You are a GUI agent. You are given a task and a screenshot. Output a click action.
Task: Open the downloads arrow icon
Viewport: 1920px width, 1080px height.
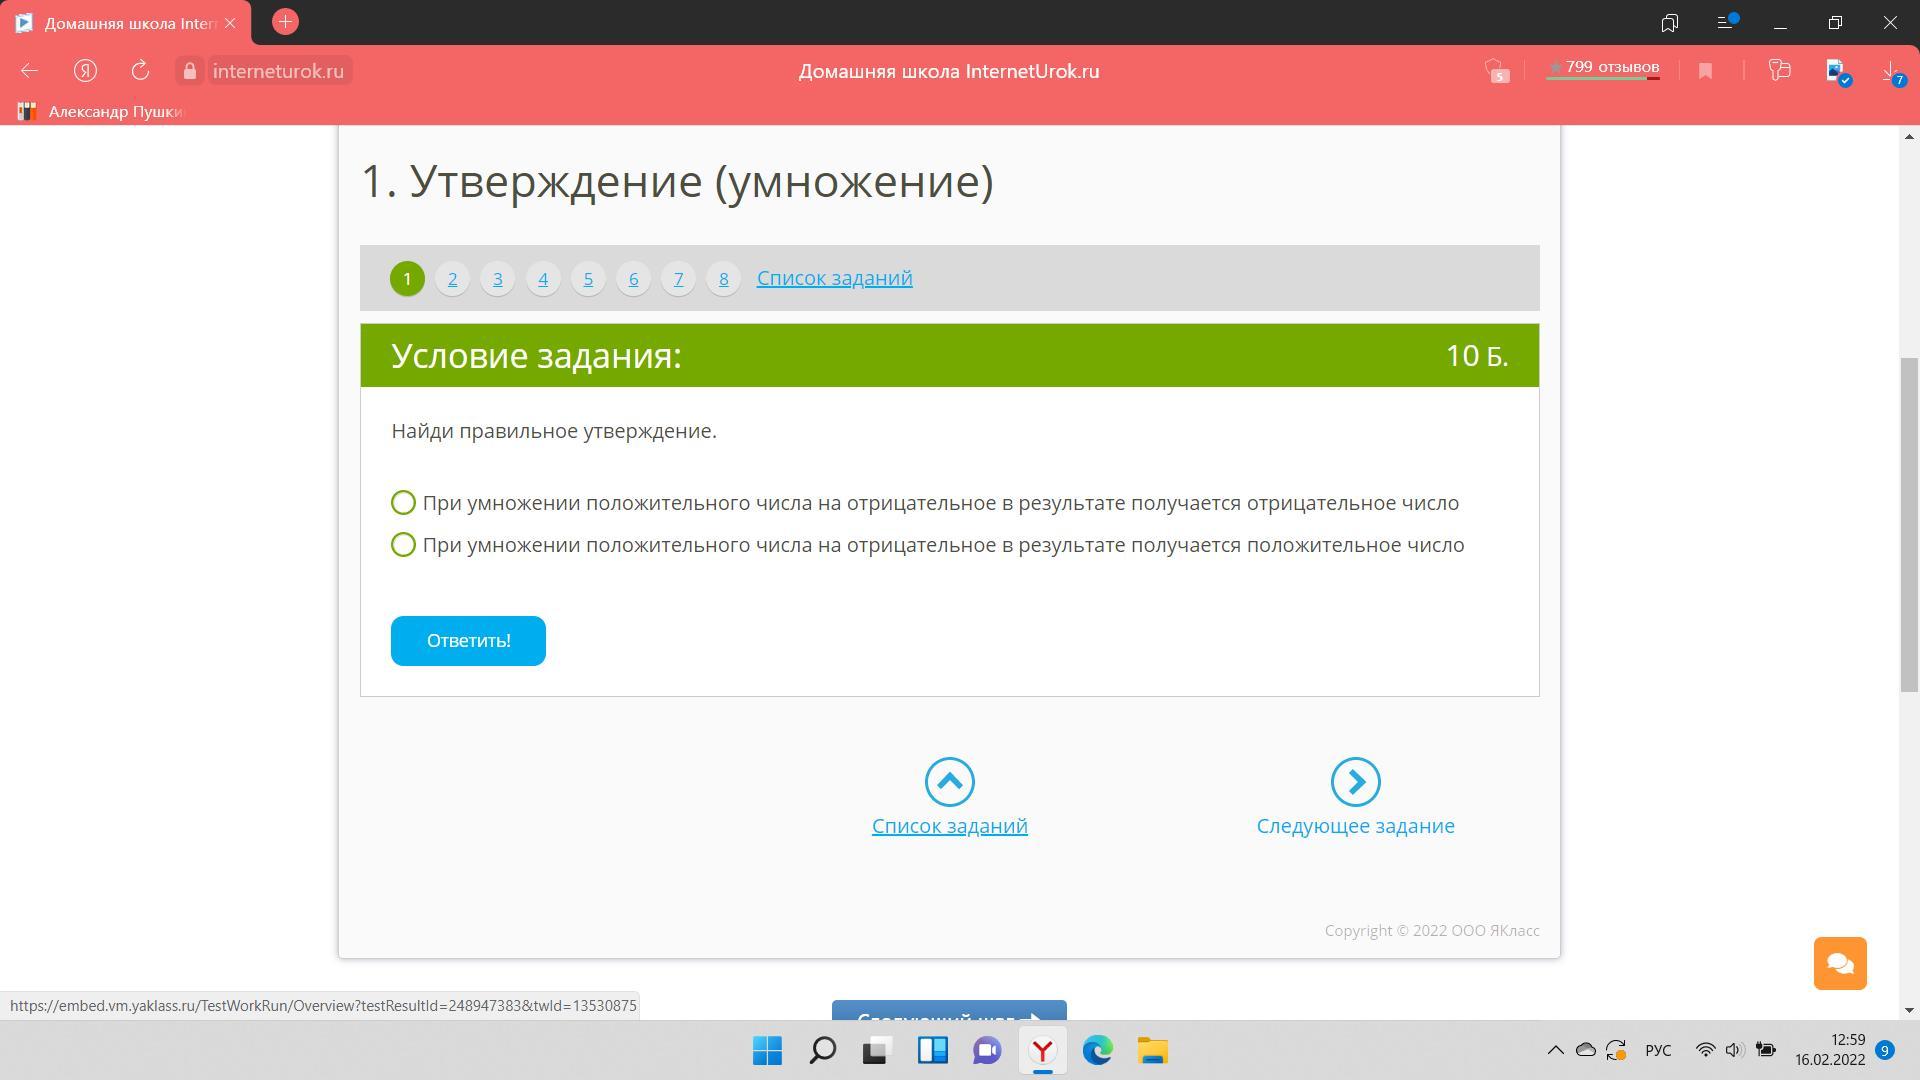(1889, 71)
